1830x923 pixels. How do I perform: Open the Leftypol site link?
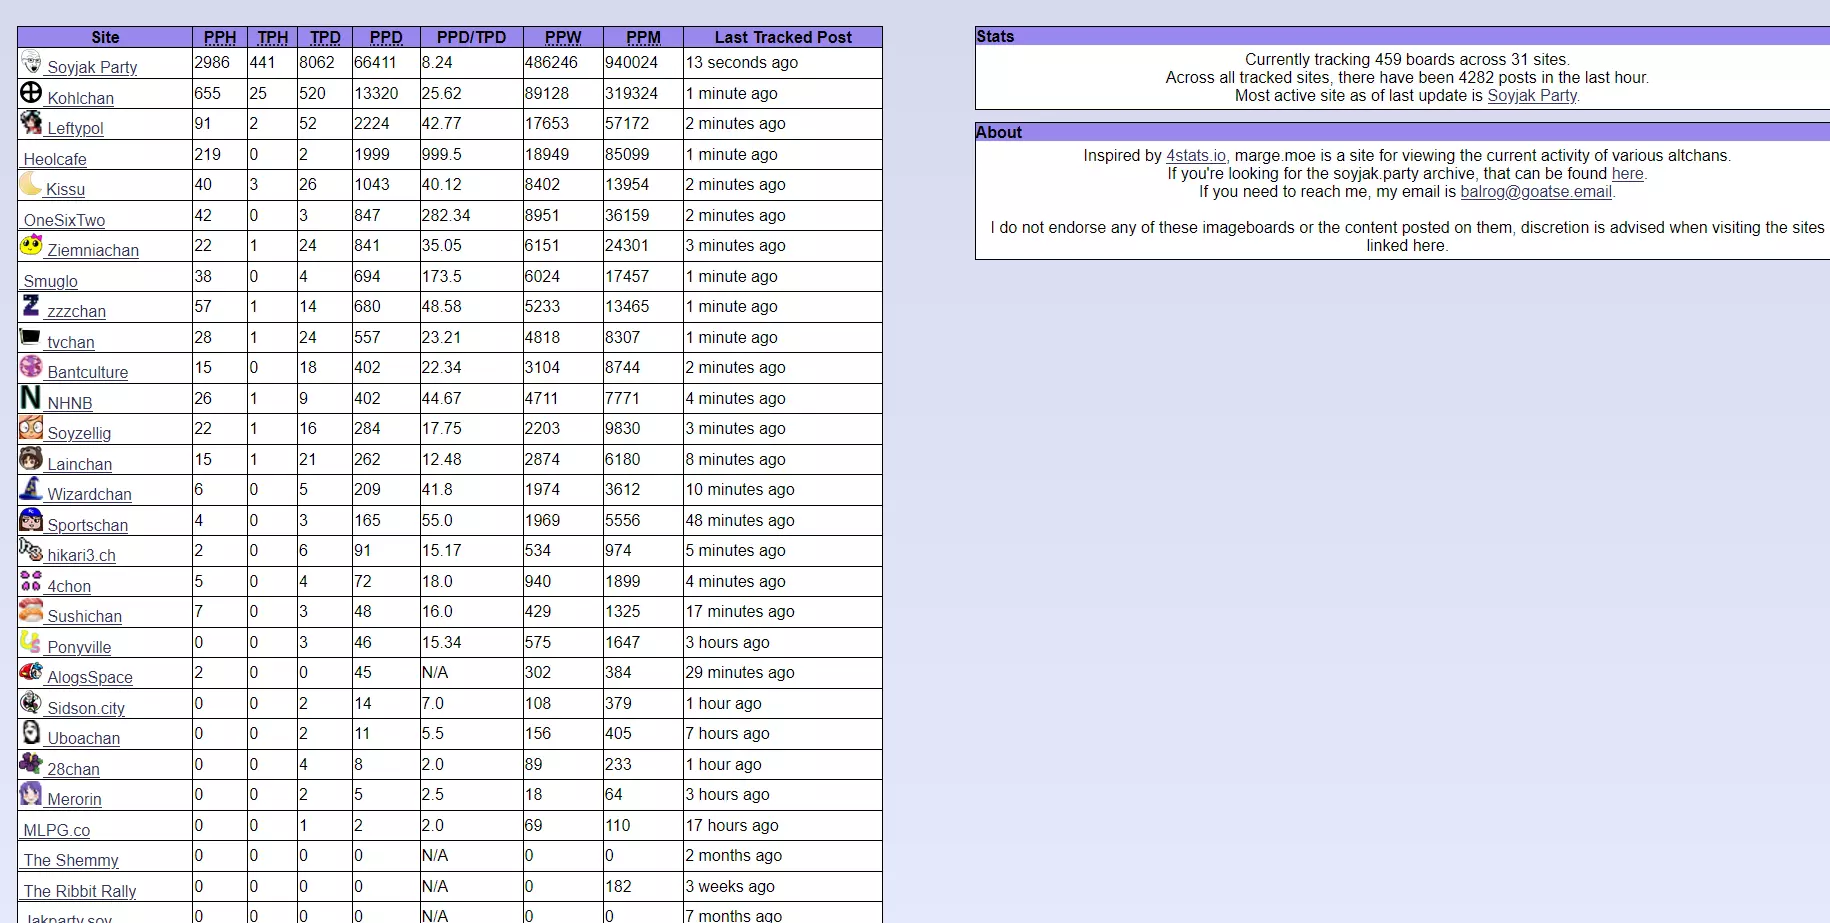coord(75,128)
